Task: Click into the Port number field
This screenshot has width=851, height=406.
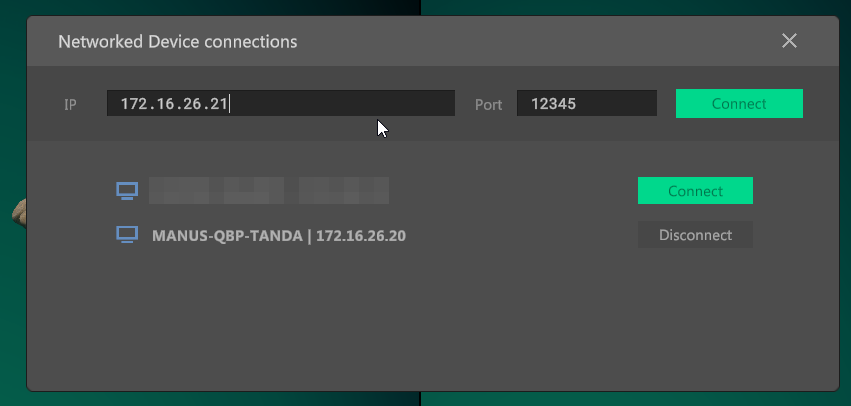Action: [x=586, y=103]
